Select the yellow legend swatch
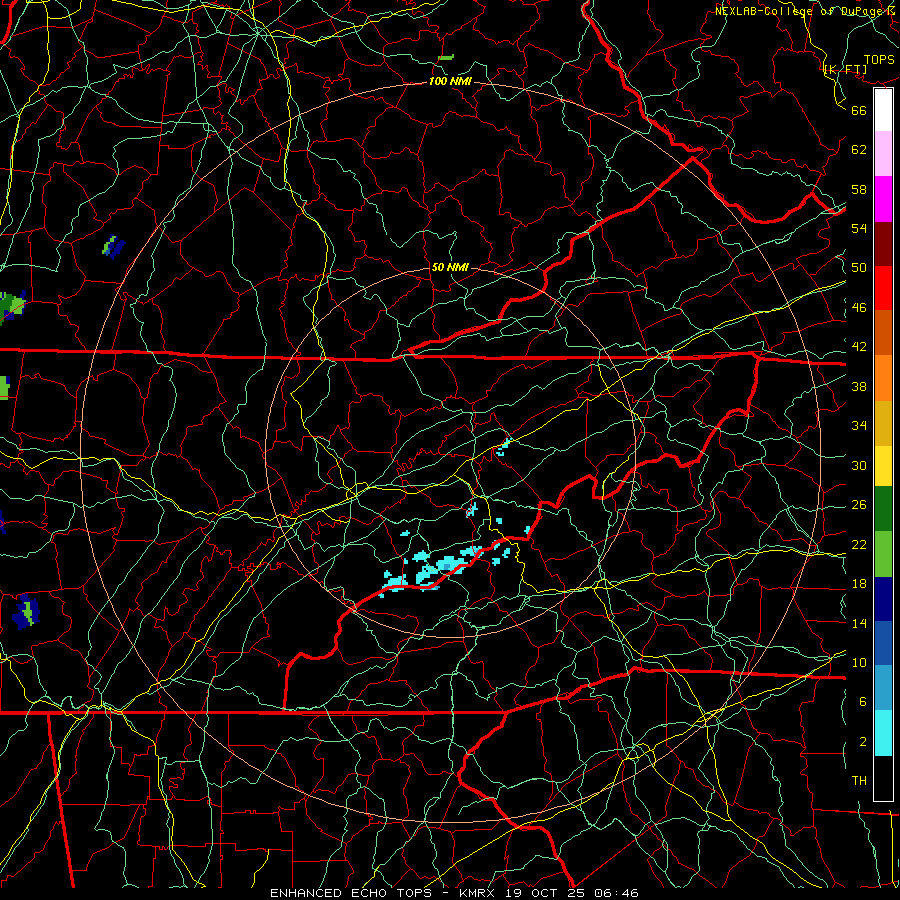Viewport: 900px width, 900px height. point(883,465)
